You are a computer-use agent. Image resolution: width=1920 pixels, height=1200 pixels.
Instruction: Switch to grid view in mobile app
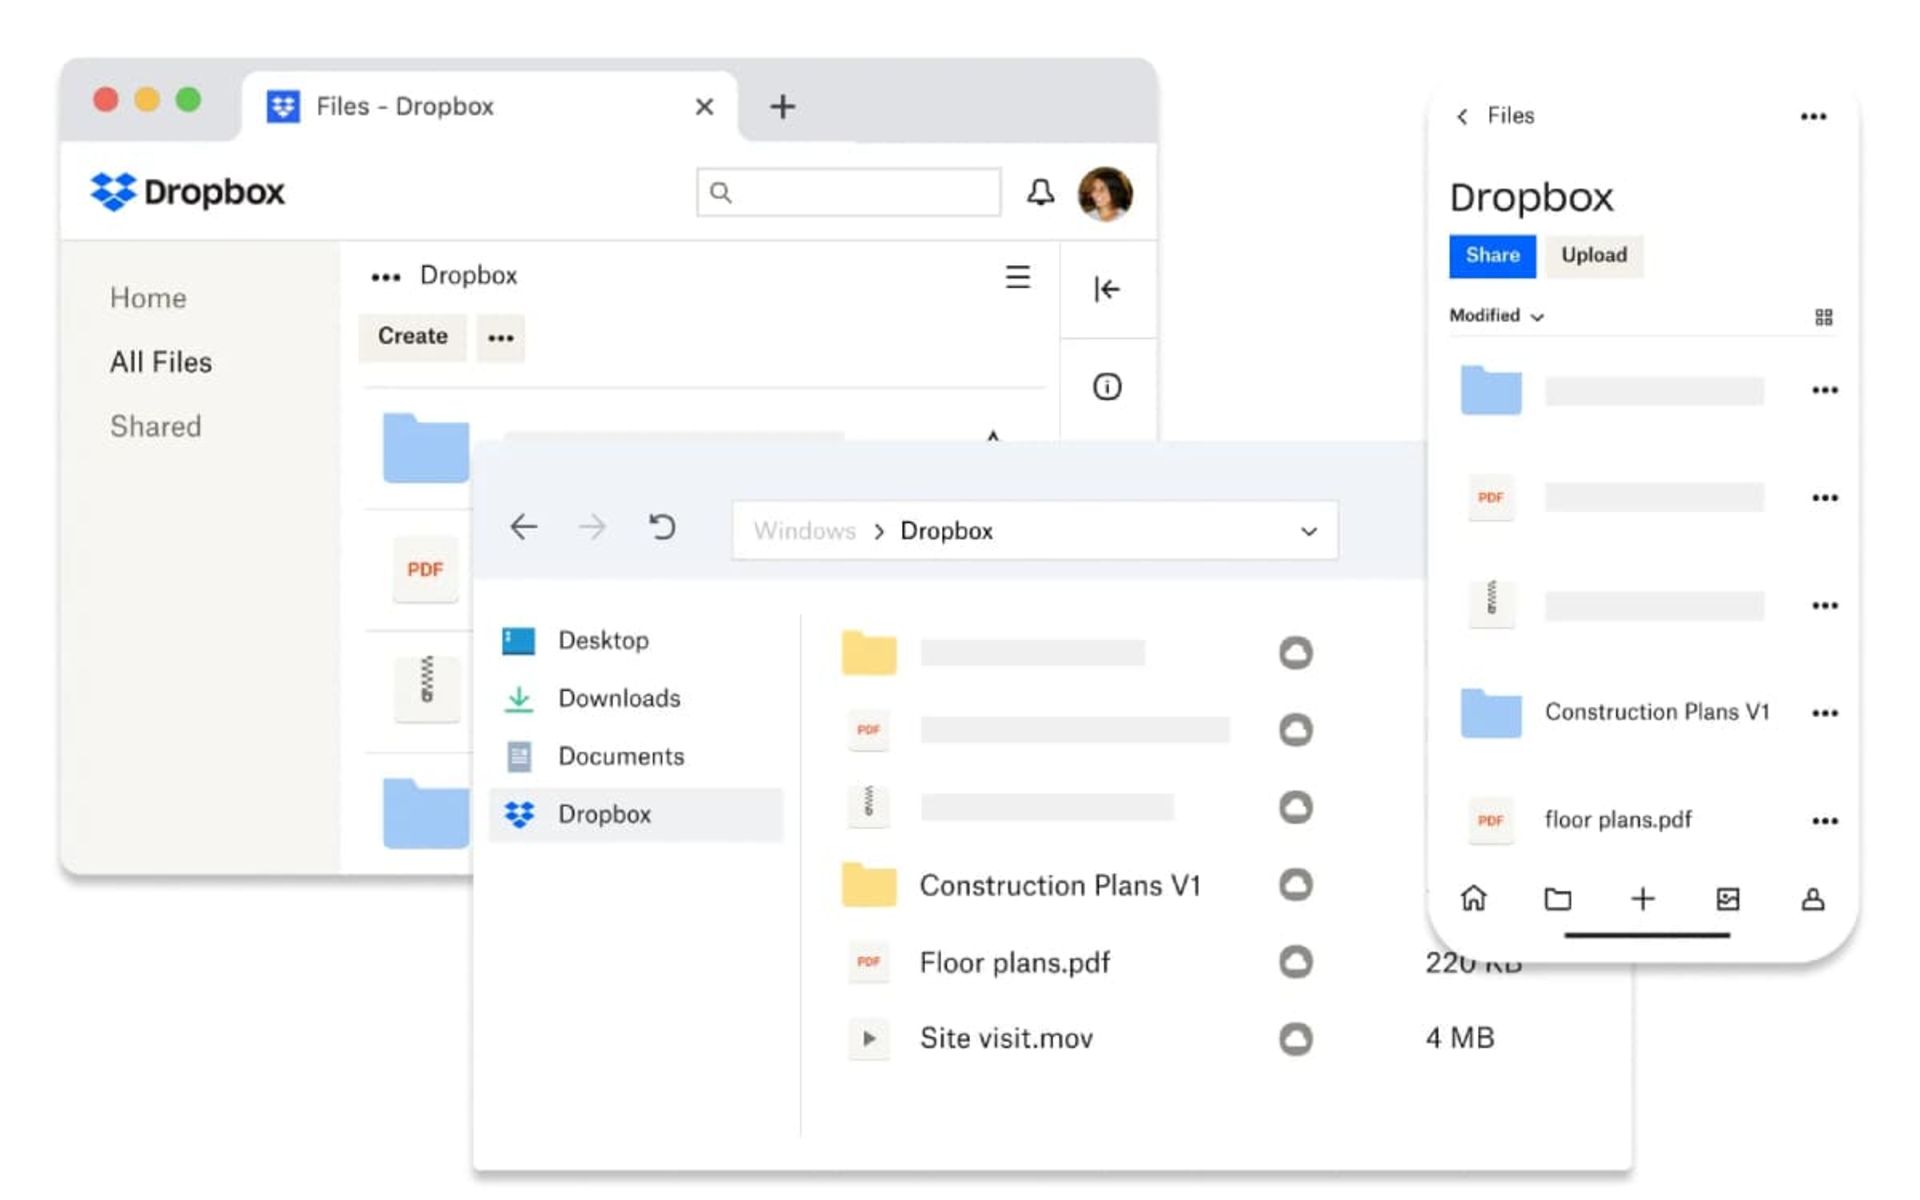point(1823,317)
